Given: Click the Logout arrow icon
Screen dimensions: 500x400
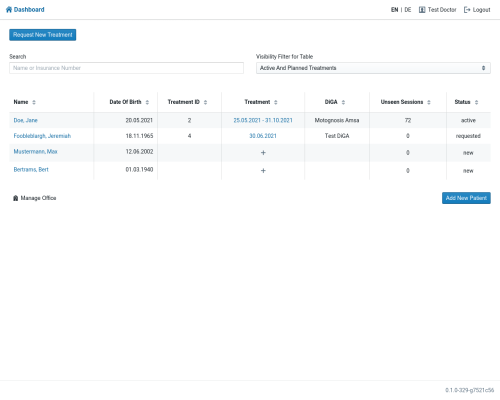Looking at the screenshot, I should [x=467, y=10].
